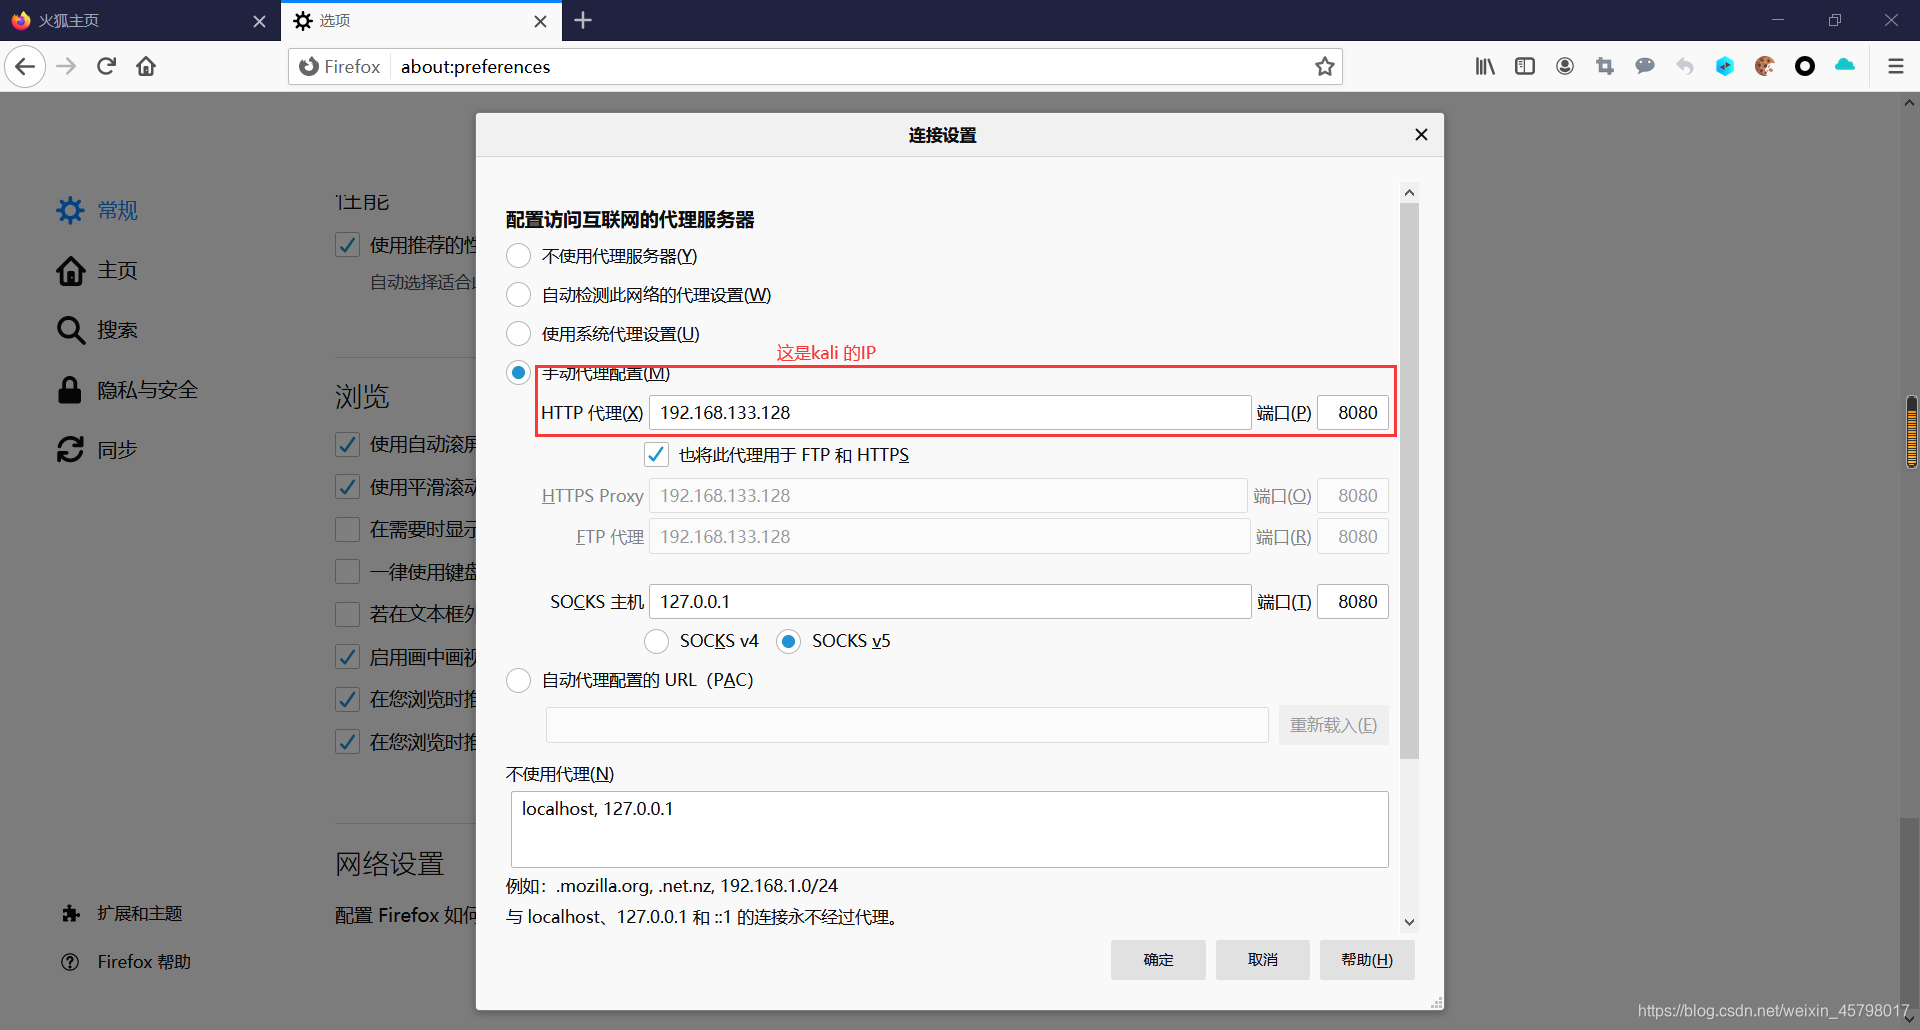This screenshot has width=1920, height=1030.
Task: Click the 不使用代理 exceptions text area
Action: [950, 830]
